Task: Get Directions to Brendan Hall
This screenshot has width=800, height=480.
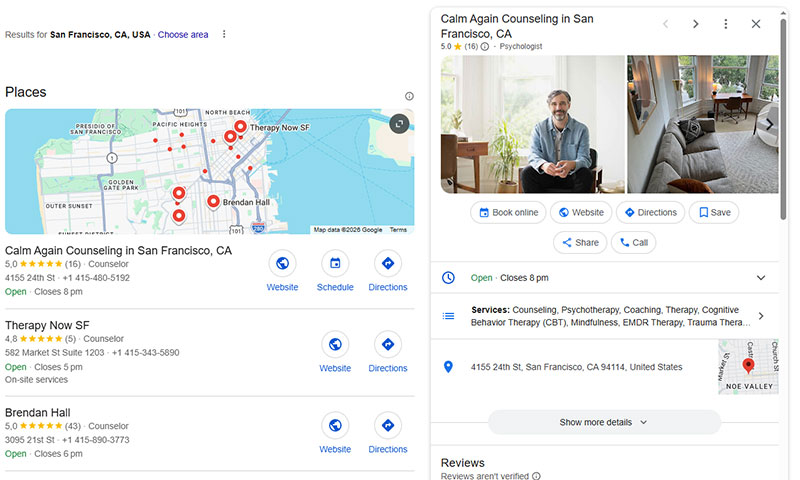Action: pos(388,425)
